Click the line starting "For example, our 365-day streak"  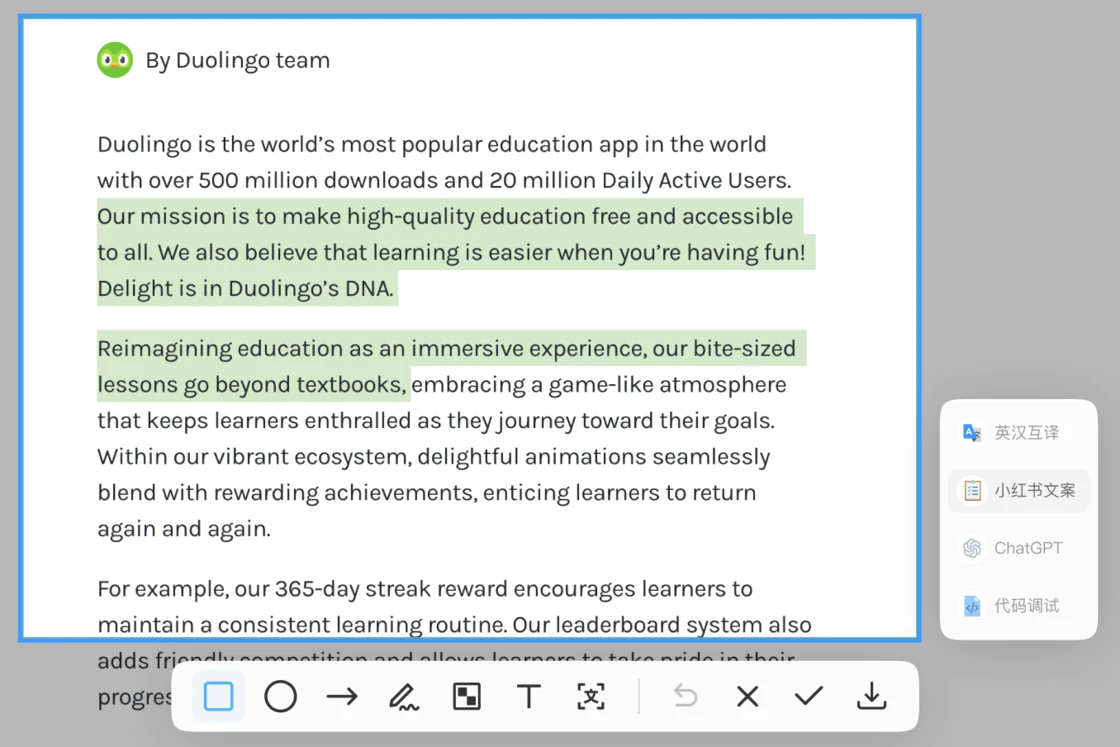pyautogui.click(x=425, y=589)
